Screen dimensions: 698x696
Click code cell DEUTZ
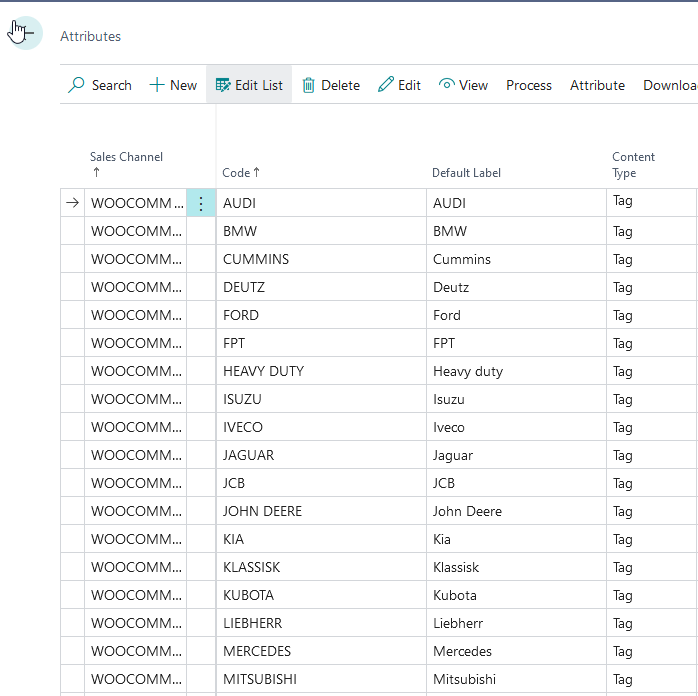tap(321, 287)
